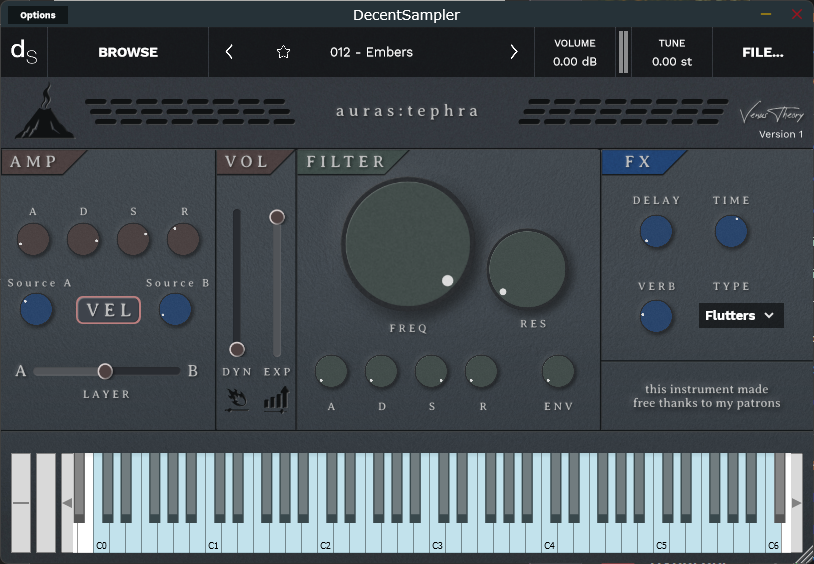Click the auras:tephra title text
814x564 pixels.
(407, 111)
